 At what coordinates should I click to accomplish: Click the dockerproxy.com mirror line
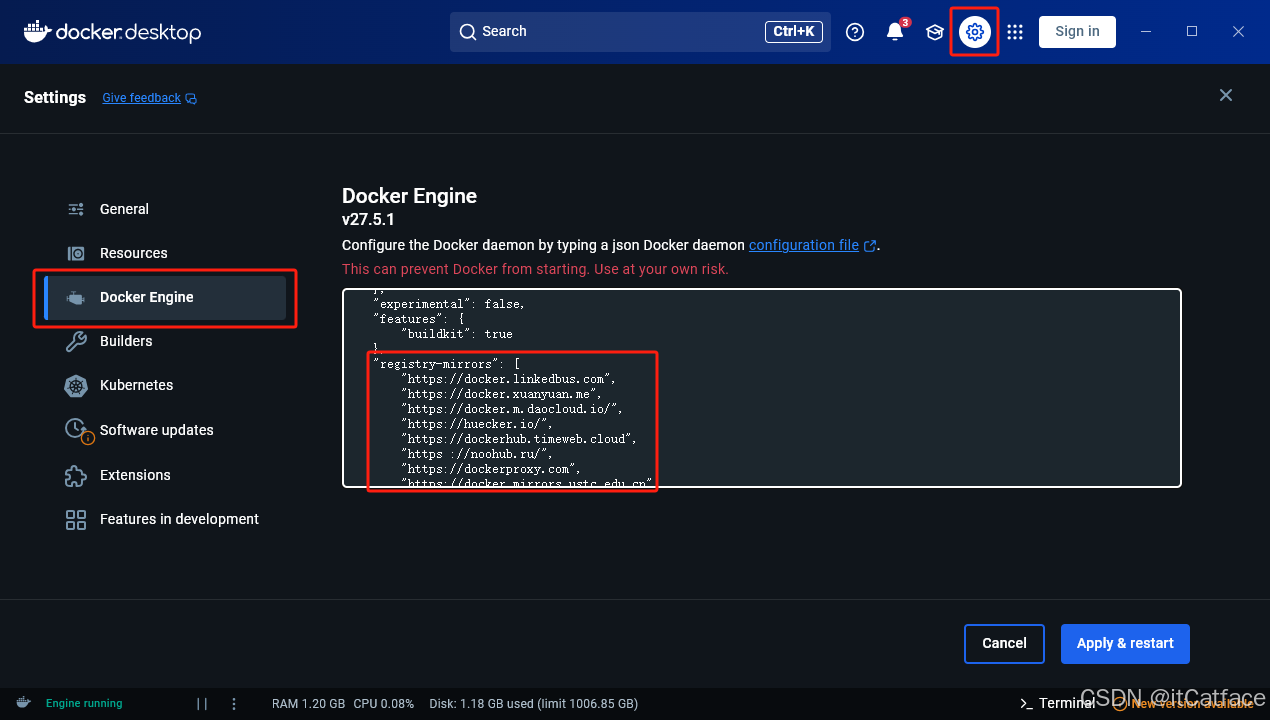pos(491,469)
